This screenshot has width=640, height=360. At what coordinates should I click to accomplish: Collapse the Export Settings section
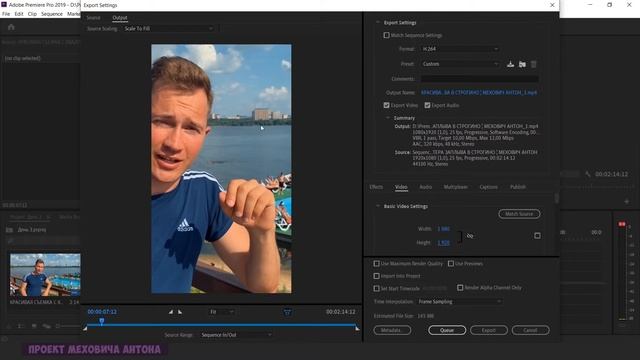pos(378,22)
